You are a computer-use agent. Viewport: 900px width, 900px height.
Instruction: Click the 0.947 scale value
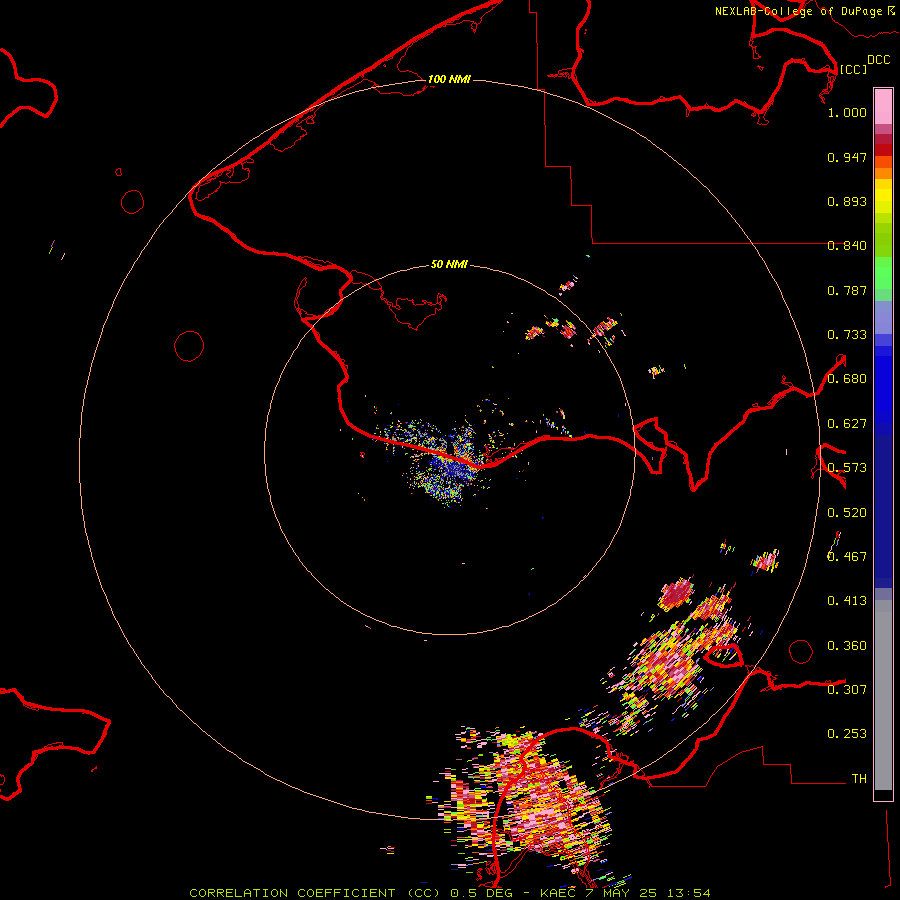[847, 157]
